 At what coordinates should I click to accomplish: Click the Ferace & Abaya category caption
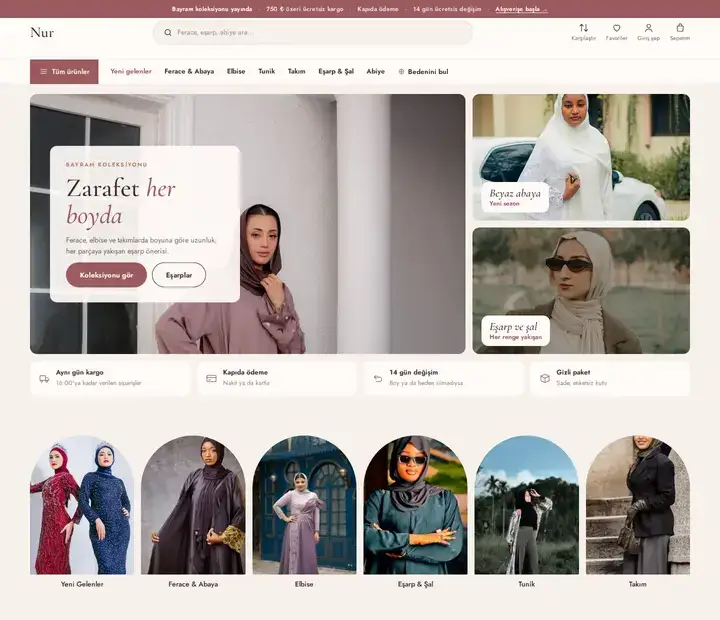coord(193,584)
